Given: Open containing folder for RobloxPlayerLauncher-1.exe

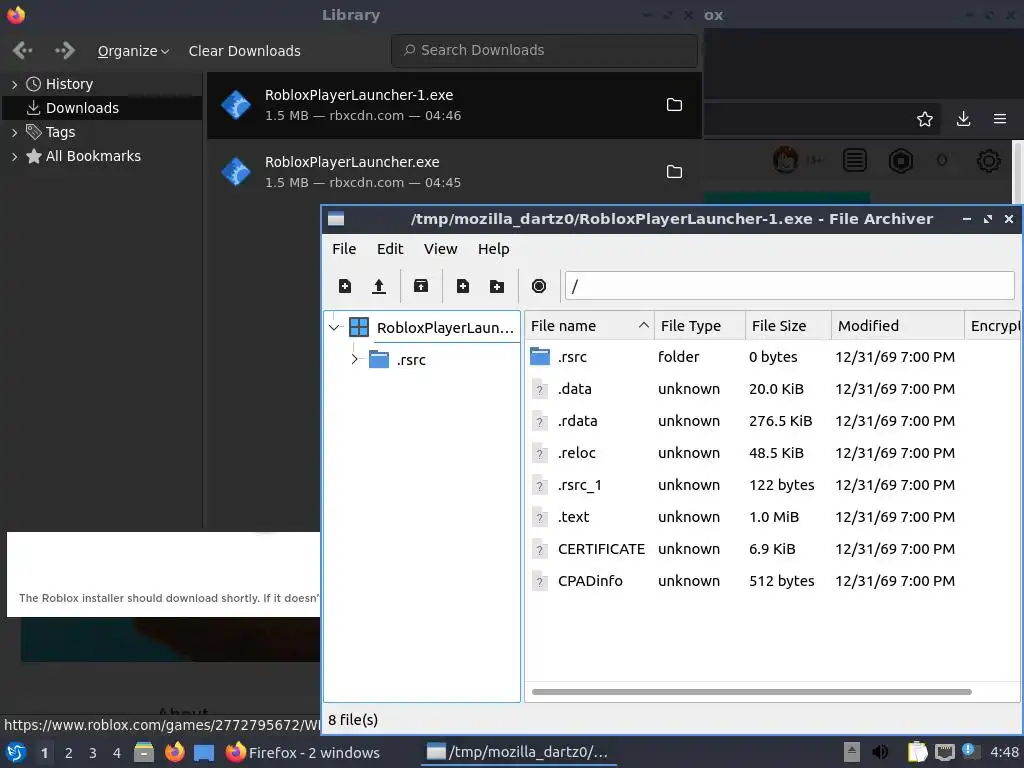Looking at the screenshot, I should click(674, 104).
